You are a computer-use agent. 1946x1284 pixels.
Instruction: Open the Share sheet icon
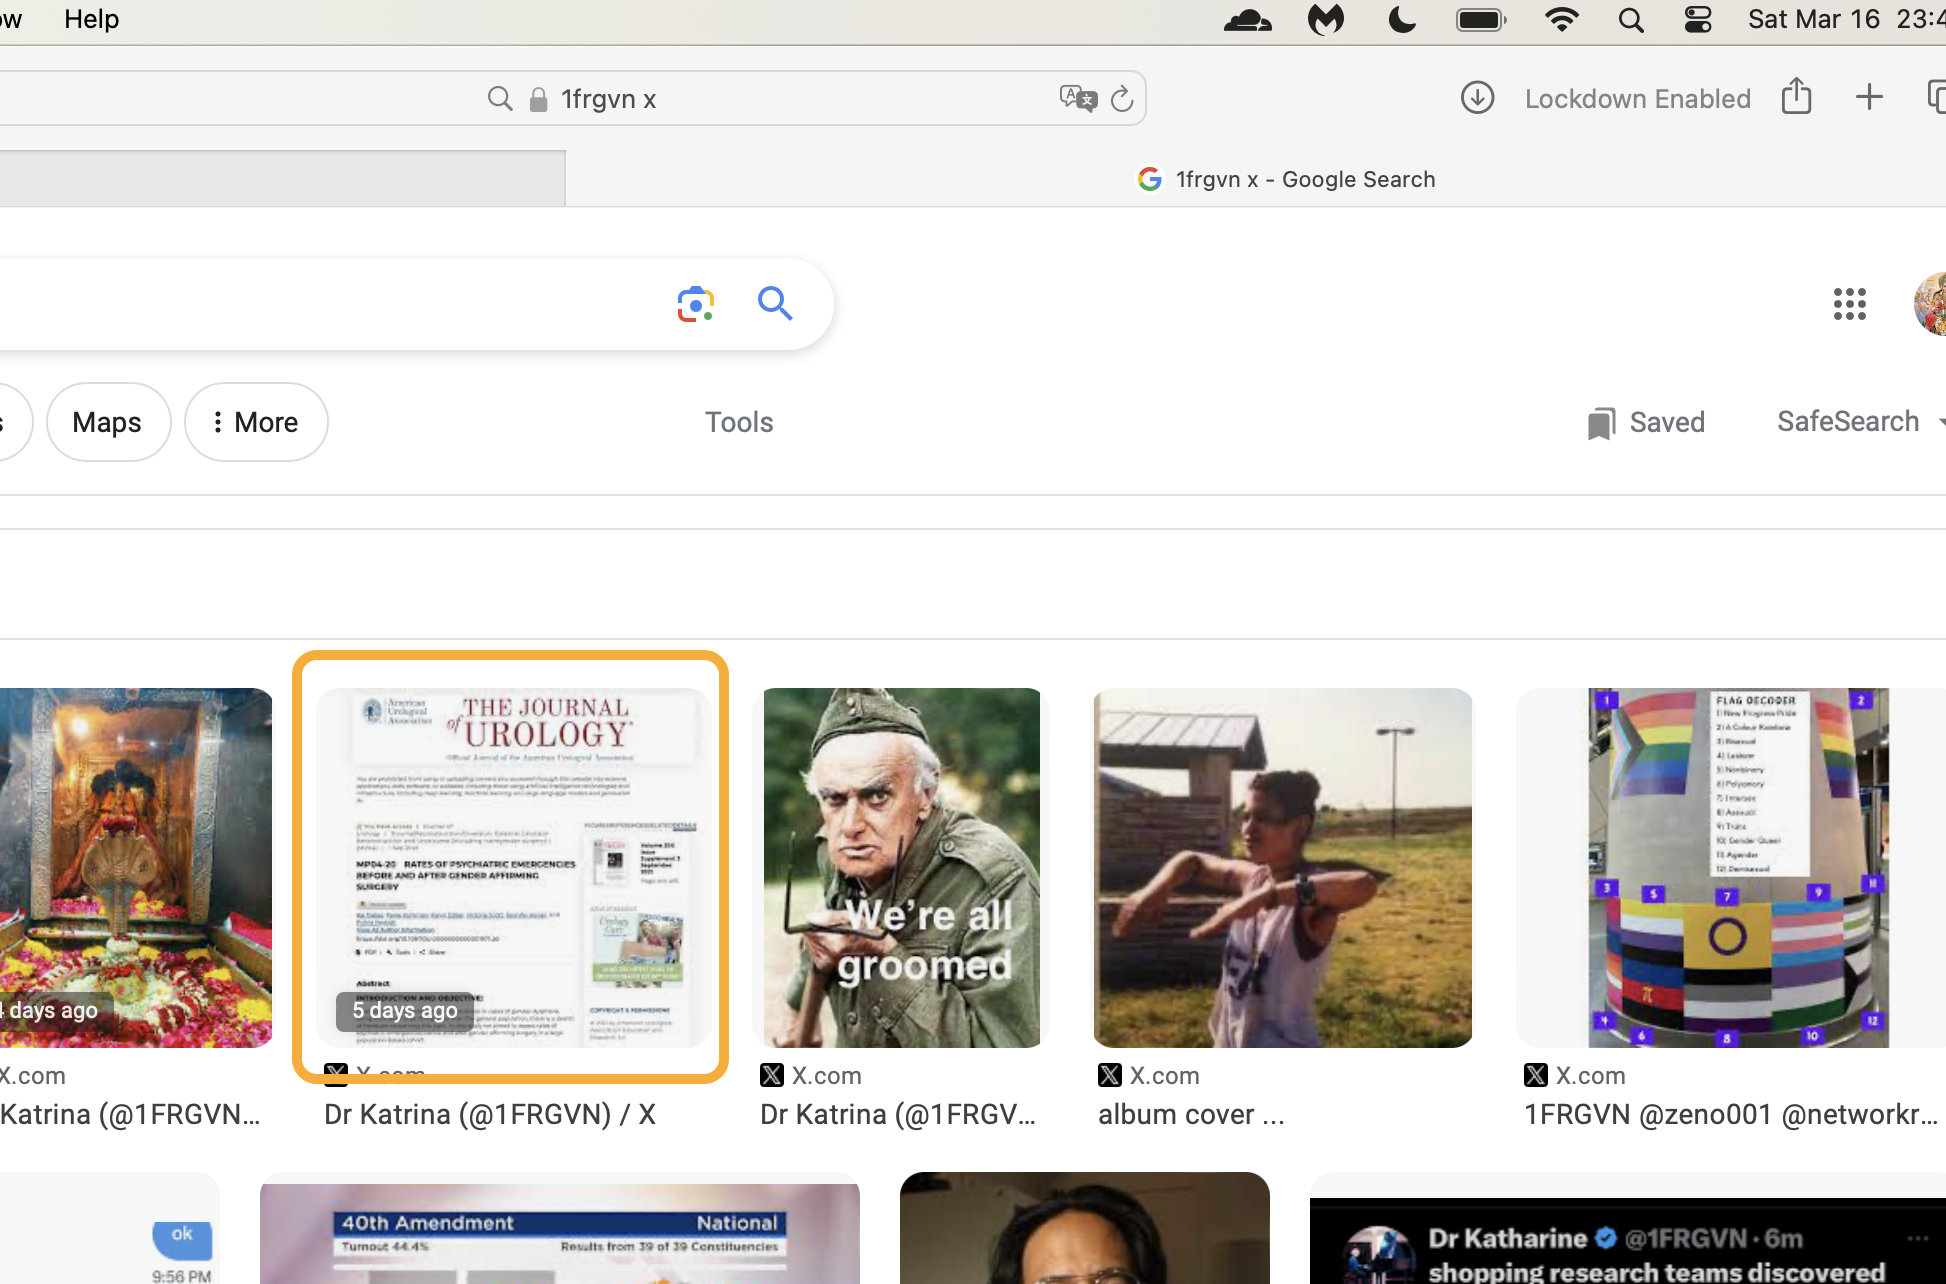(1796, 96)
